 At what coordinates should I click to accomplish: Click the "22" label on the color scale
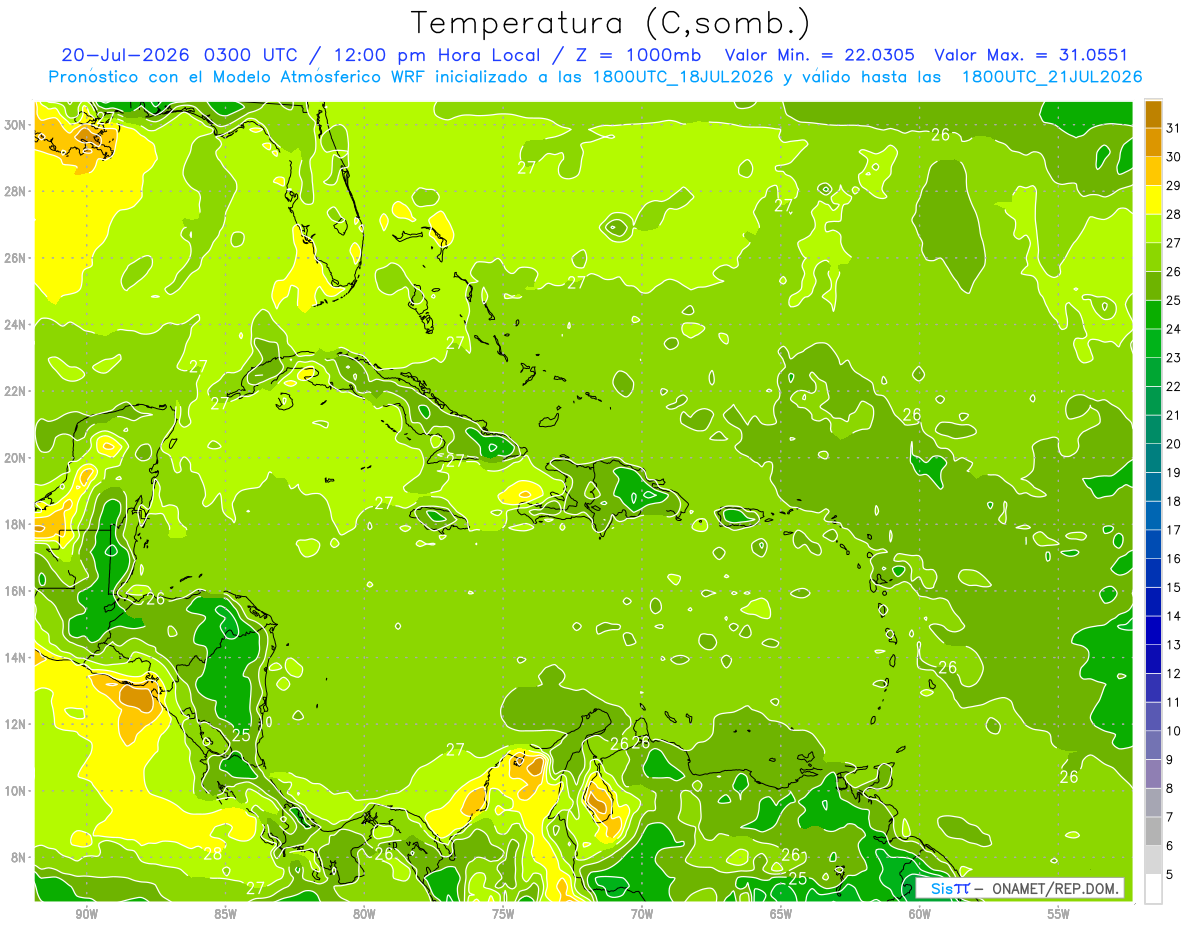point(1174,386)
